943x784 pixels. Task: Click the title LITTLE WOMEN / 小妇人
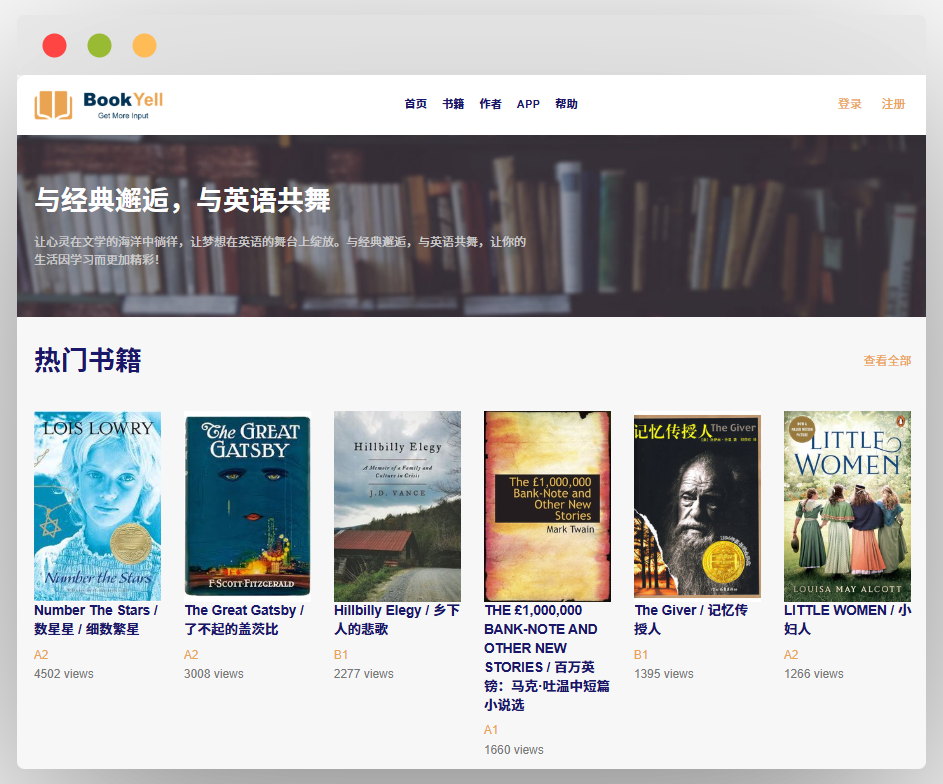point(847,620)
